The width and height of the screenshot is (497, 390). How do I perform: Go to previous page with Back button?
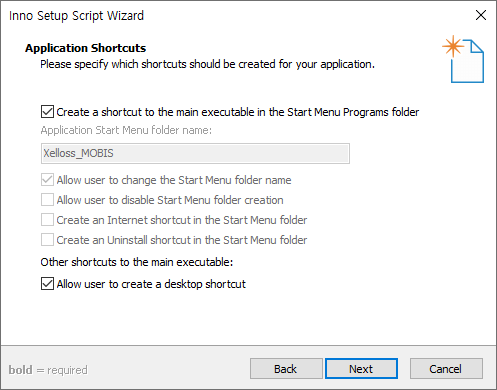(x=286, y=369)
